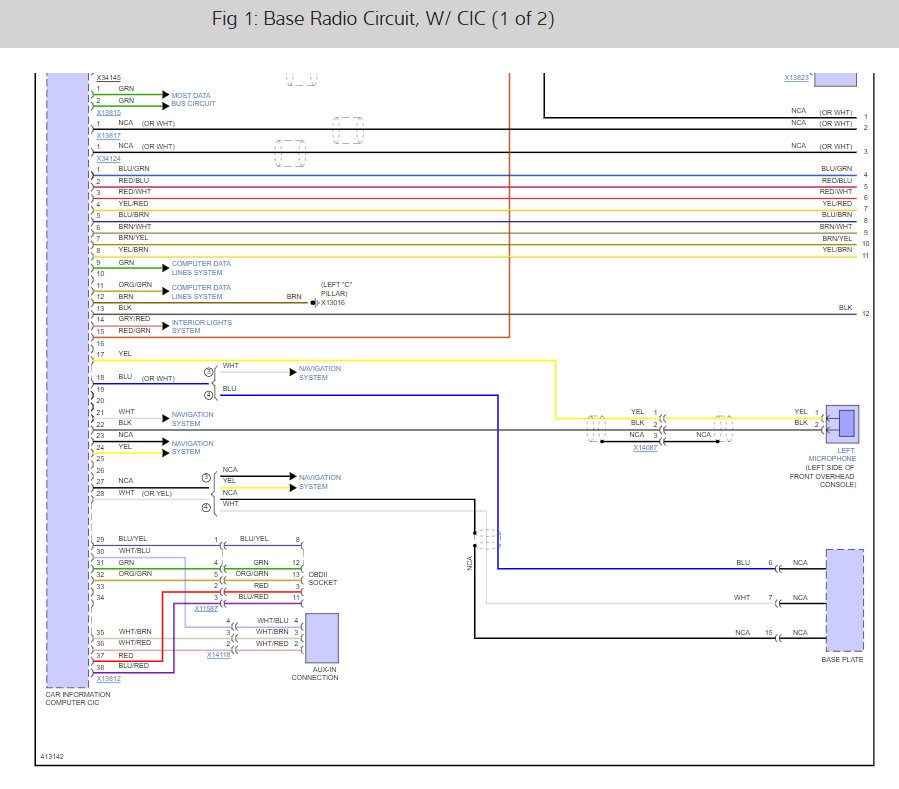Click NAVIGATION SYSTEM reference beside pin 24 YEL
The width and height of the screenshot is (899, 789).
click(x=192, y=448)
